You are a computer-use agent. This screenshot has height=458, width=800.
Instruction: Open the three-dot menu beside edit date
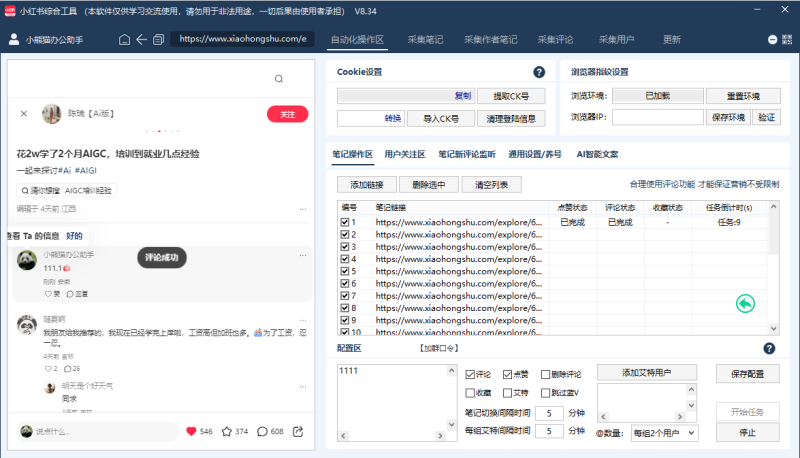coord(303,209)
